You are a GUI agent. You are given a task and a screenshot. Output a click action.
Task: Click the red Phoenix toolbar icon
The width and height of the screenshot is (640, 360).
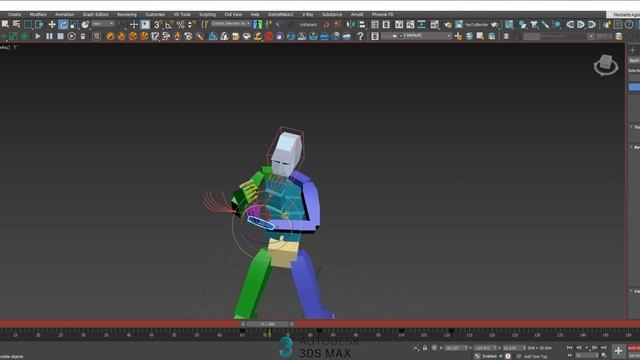point(269,36)
